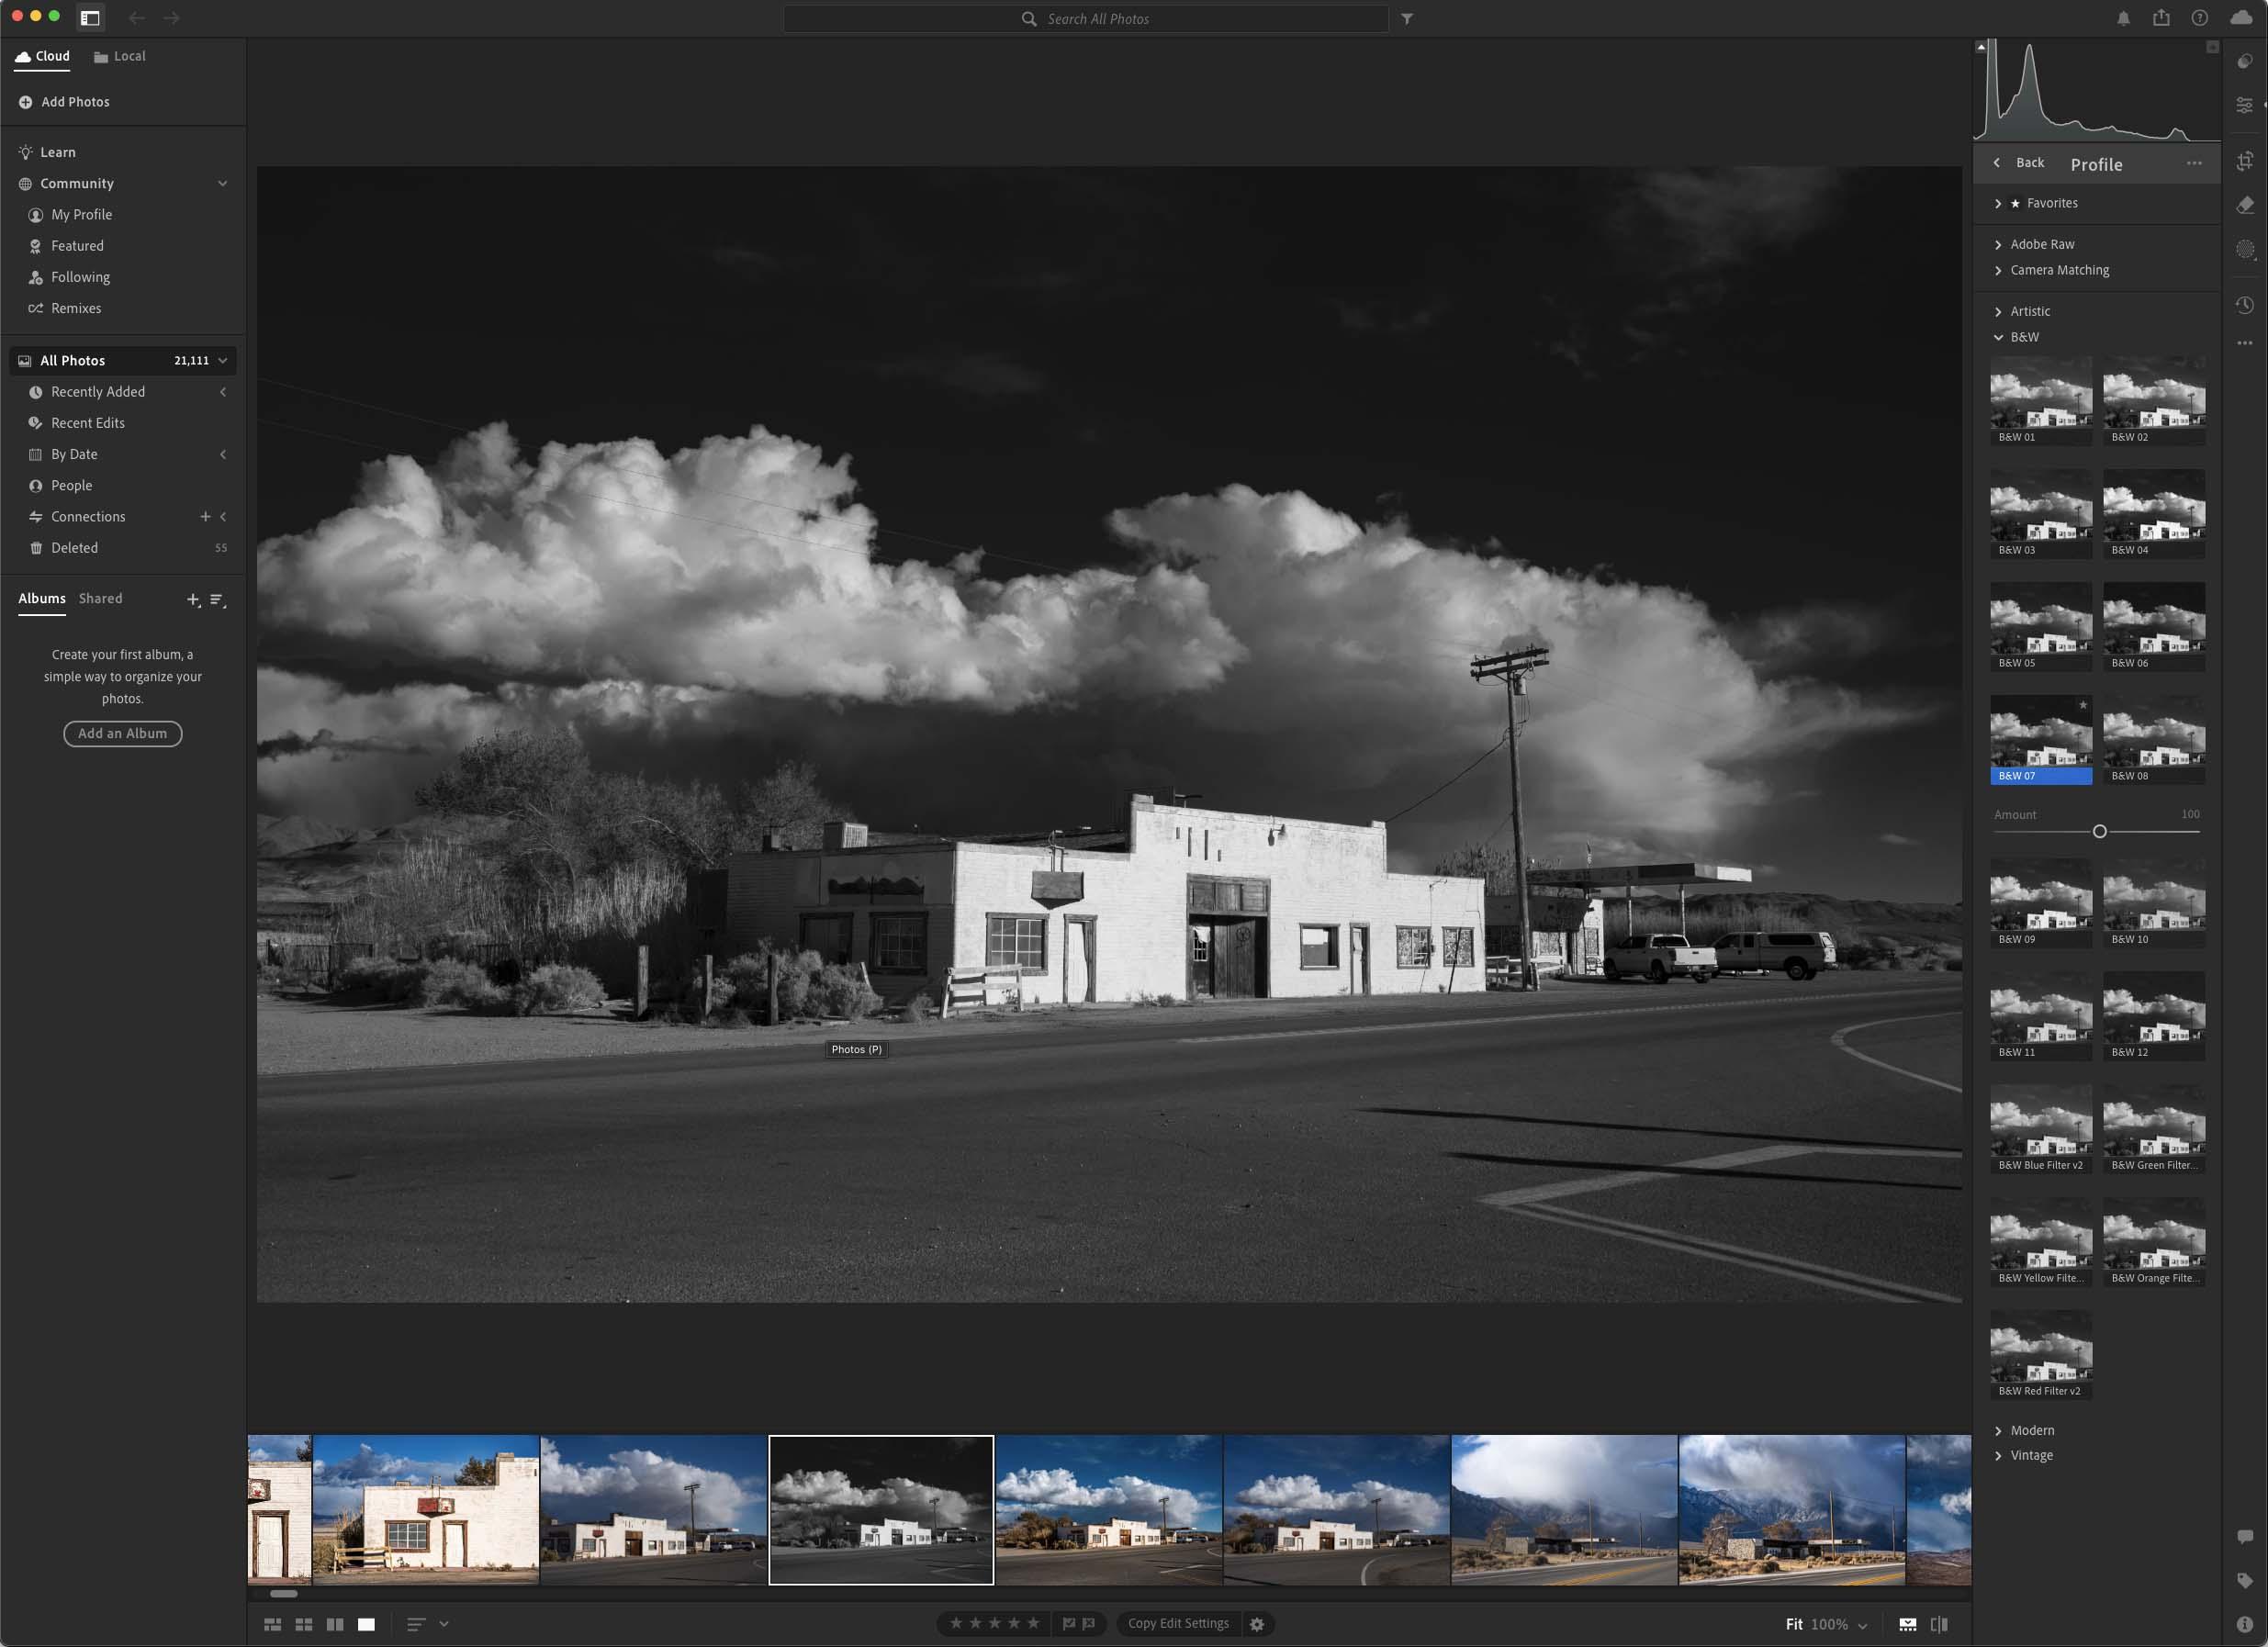Click the filter funnel icon

pos(1407,19)
